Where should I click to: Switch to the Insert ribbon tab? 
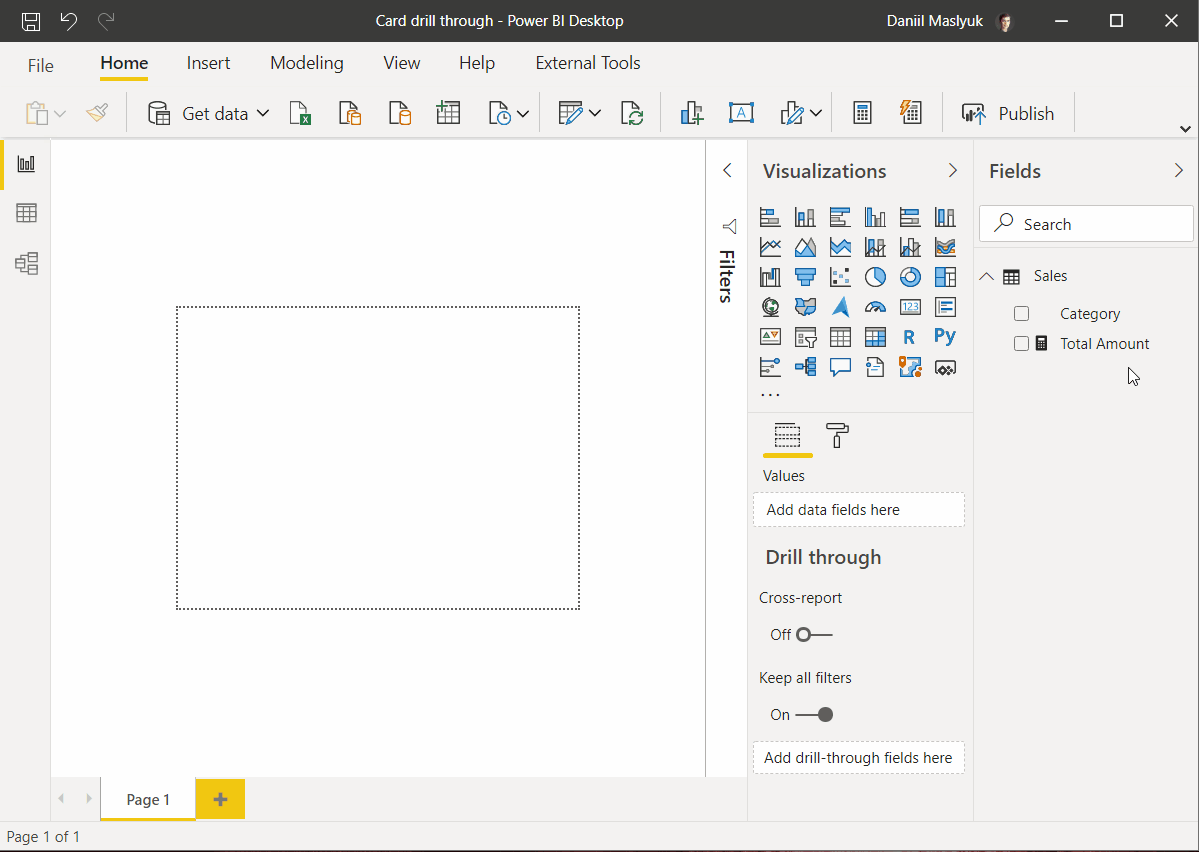pyautogui.click(x=208, y=63)
